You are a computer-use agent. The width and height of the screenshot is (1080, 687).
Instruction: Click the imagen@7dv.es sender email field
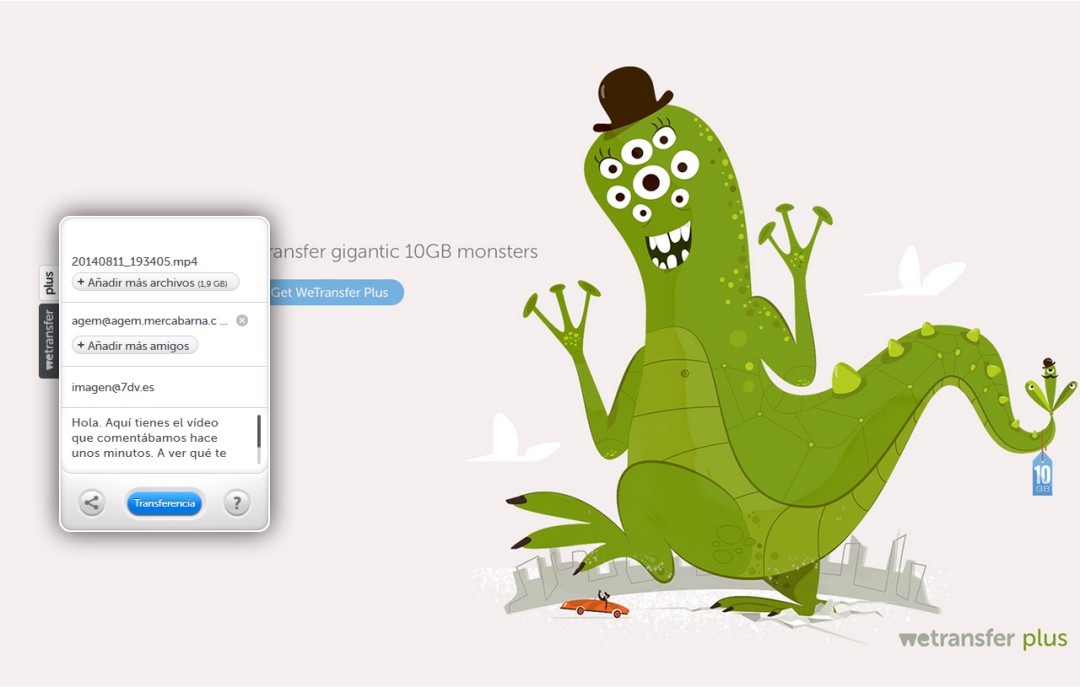tap(165, 387)
